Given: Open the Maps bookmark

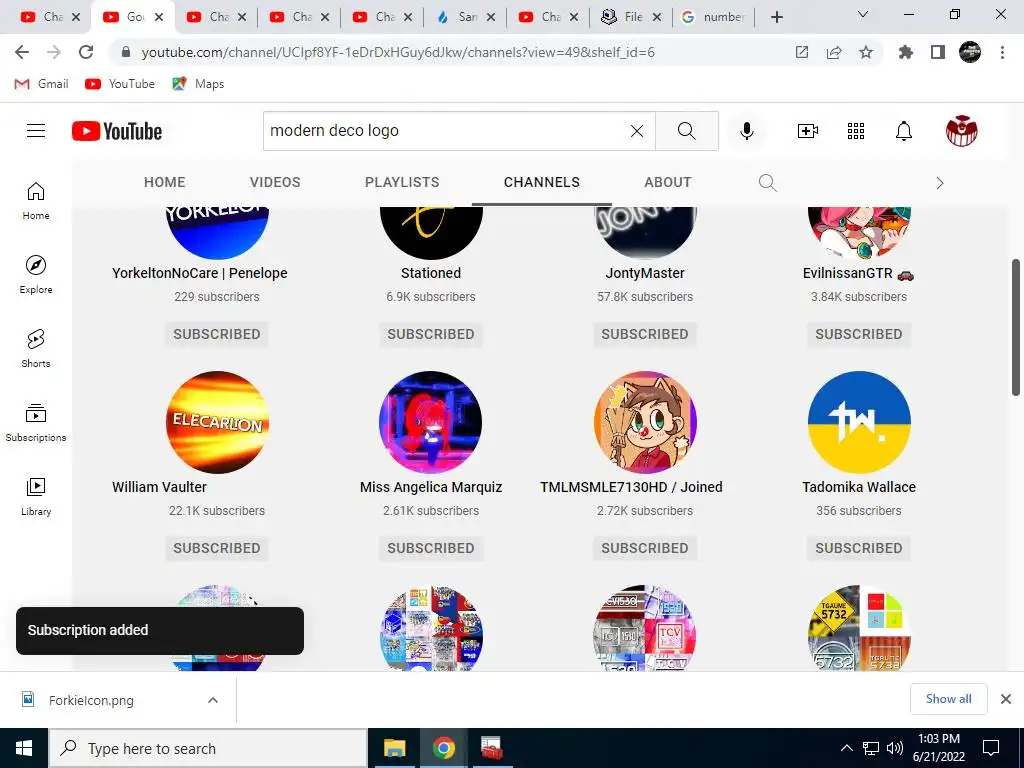Looking at the screenshot, I should pyautogui.click(x=198, y=84).
